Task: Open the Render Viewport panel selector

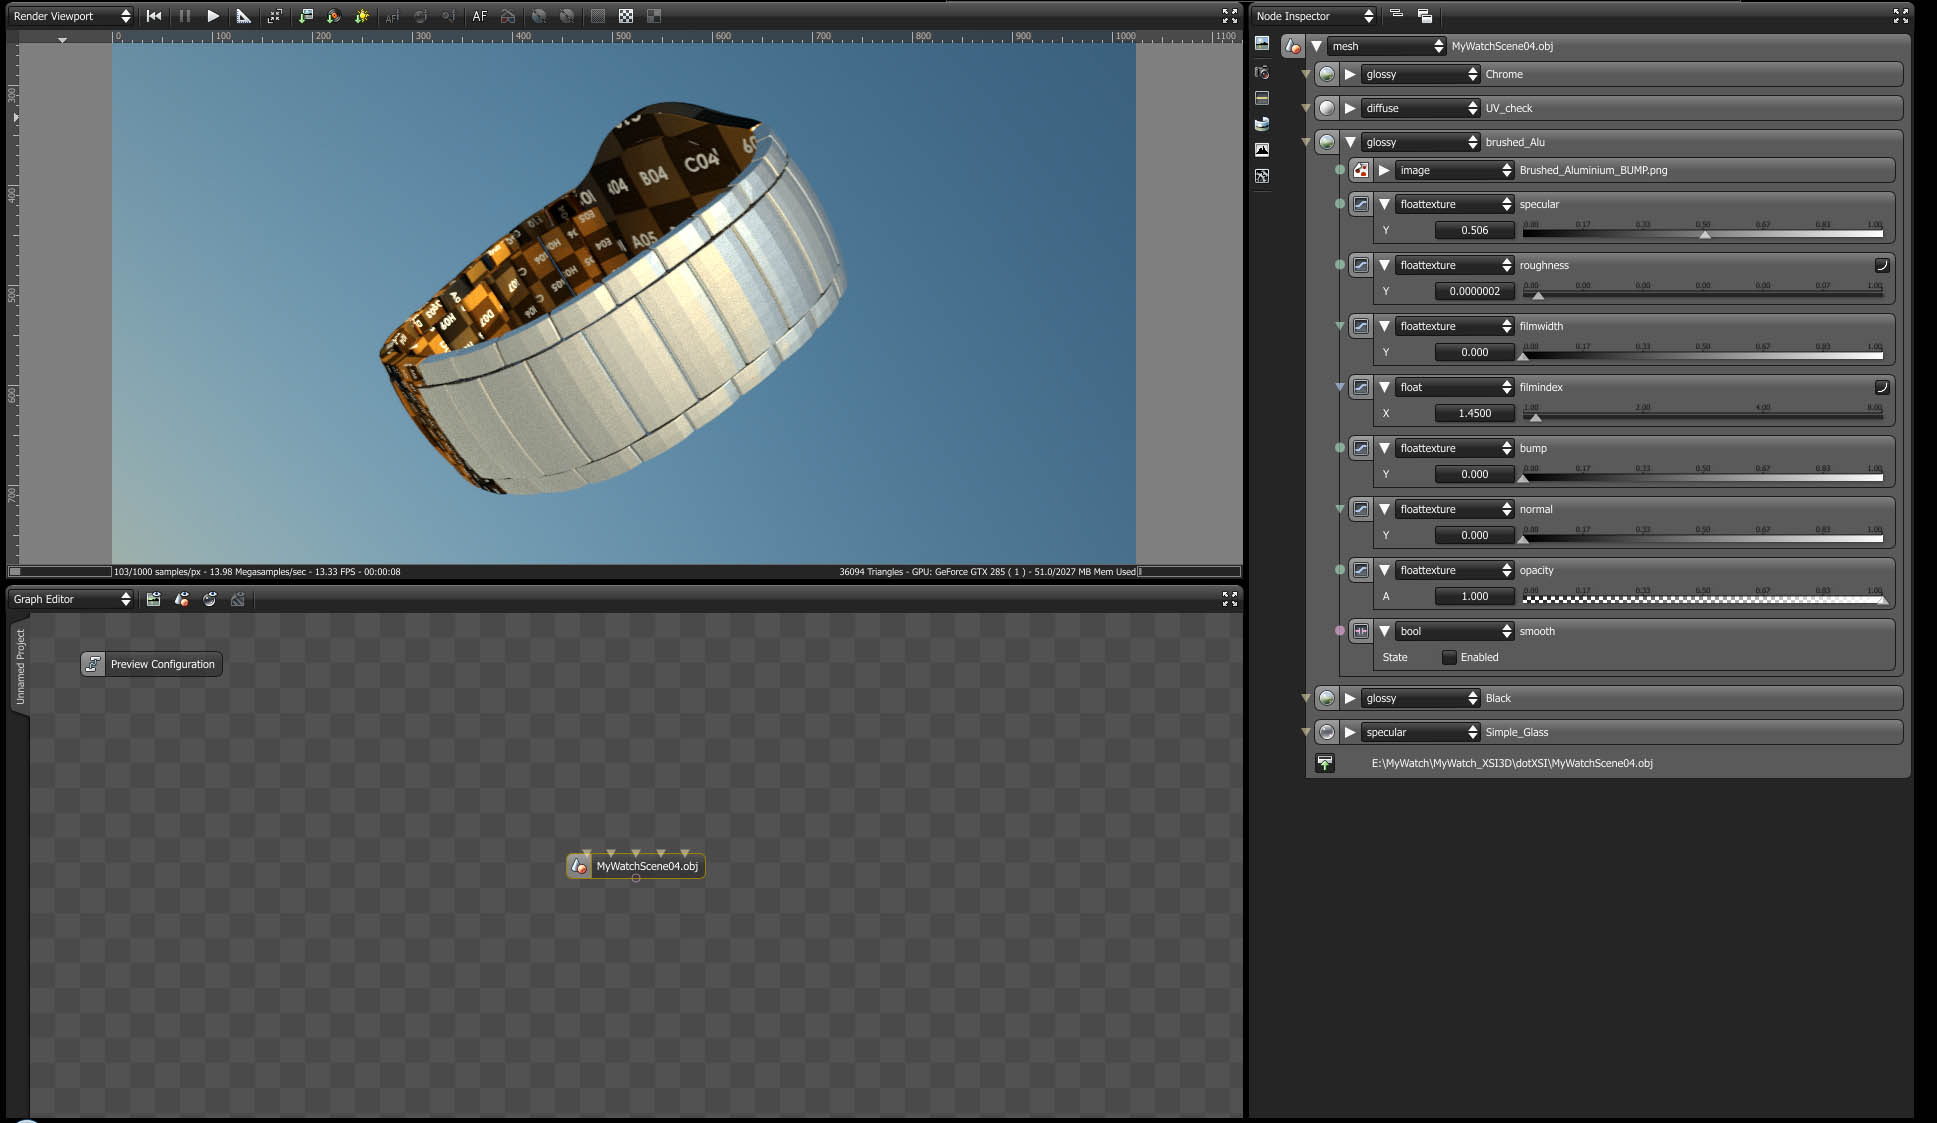Action: click(x=71, y=16)
